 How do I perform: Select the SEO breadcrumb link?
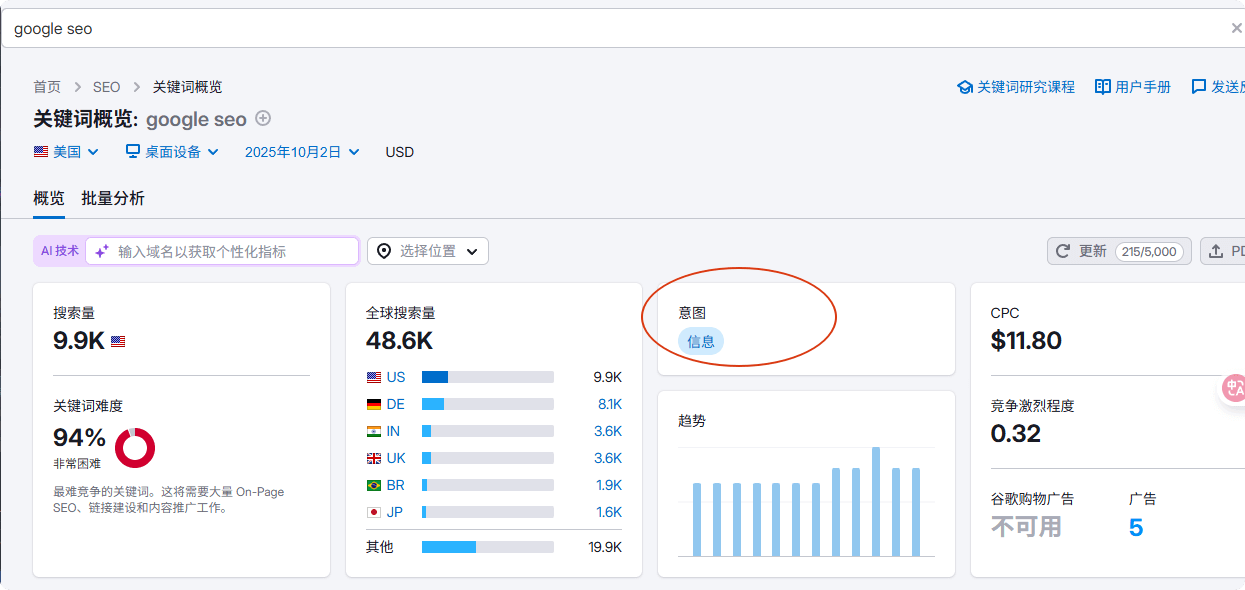[107, 87]
